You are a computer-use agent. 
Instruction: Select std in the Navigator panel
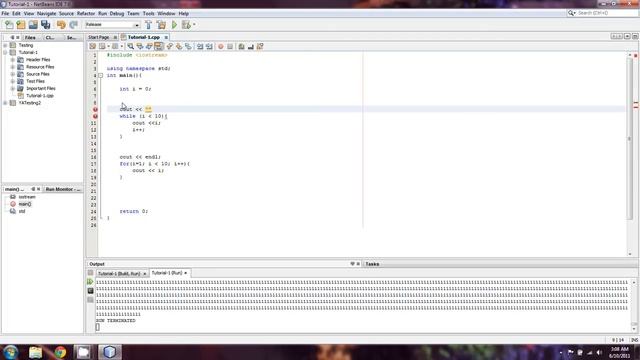point(22,211)
